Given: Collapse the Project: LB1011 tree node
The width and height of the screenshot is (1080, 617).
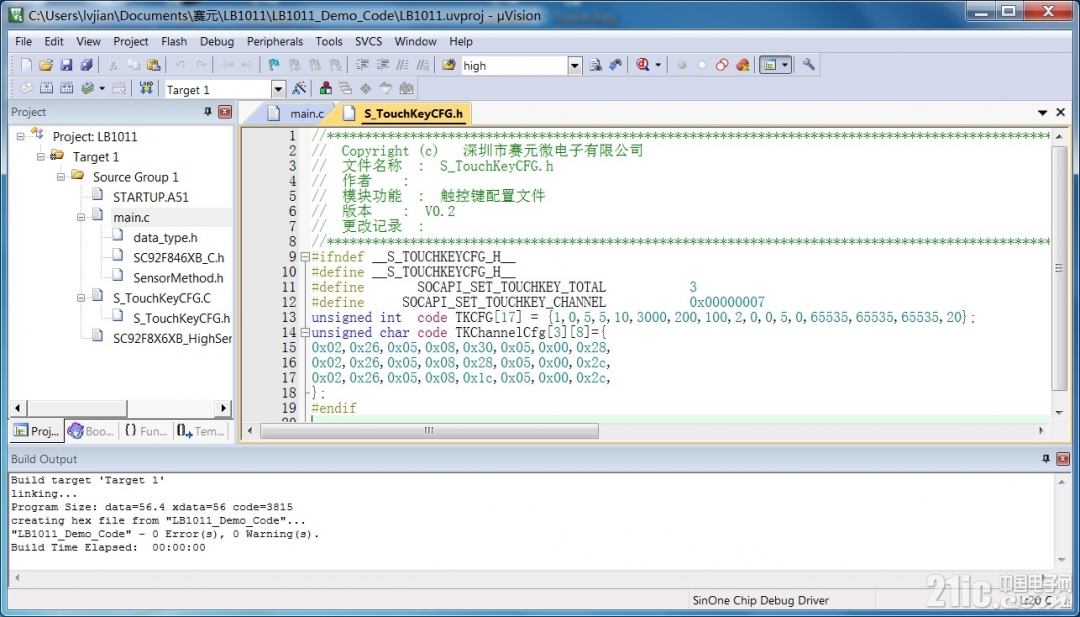Looking at the screenshot, I should [x=21, y=136].
